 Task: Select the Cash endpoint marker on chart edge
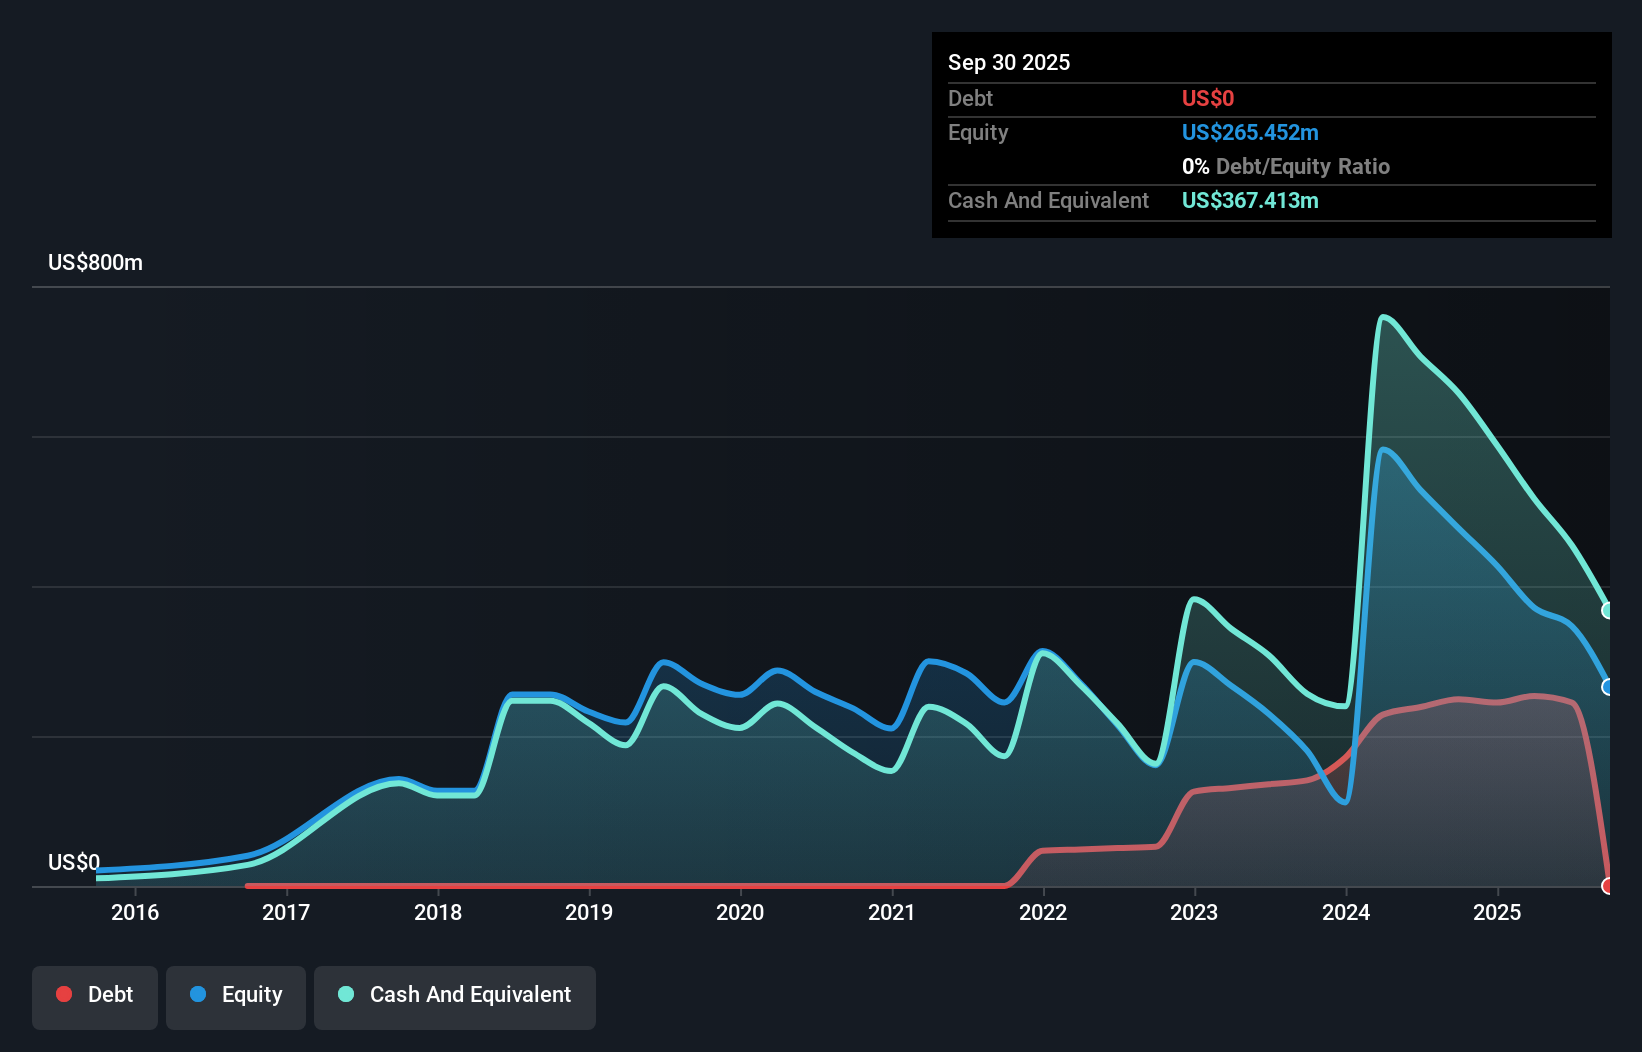pyautogui.click(x=1607, y=608)
